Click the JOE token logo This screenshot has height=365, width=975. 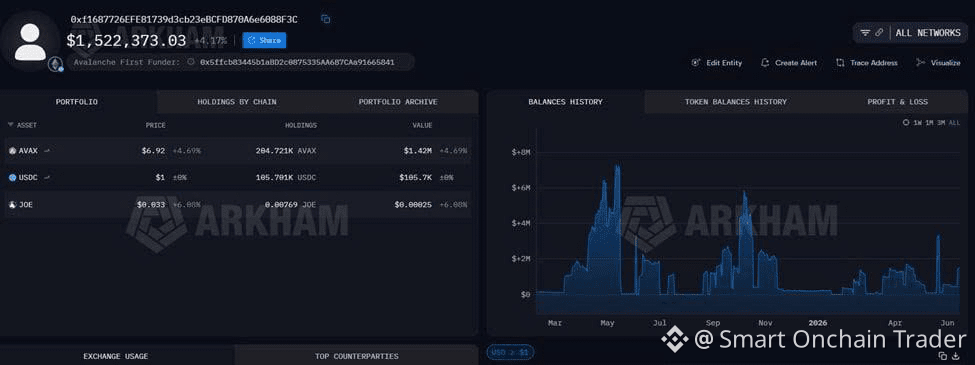(12, 204)
